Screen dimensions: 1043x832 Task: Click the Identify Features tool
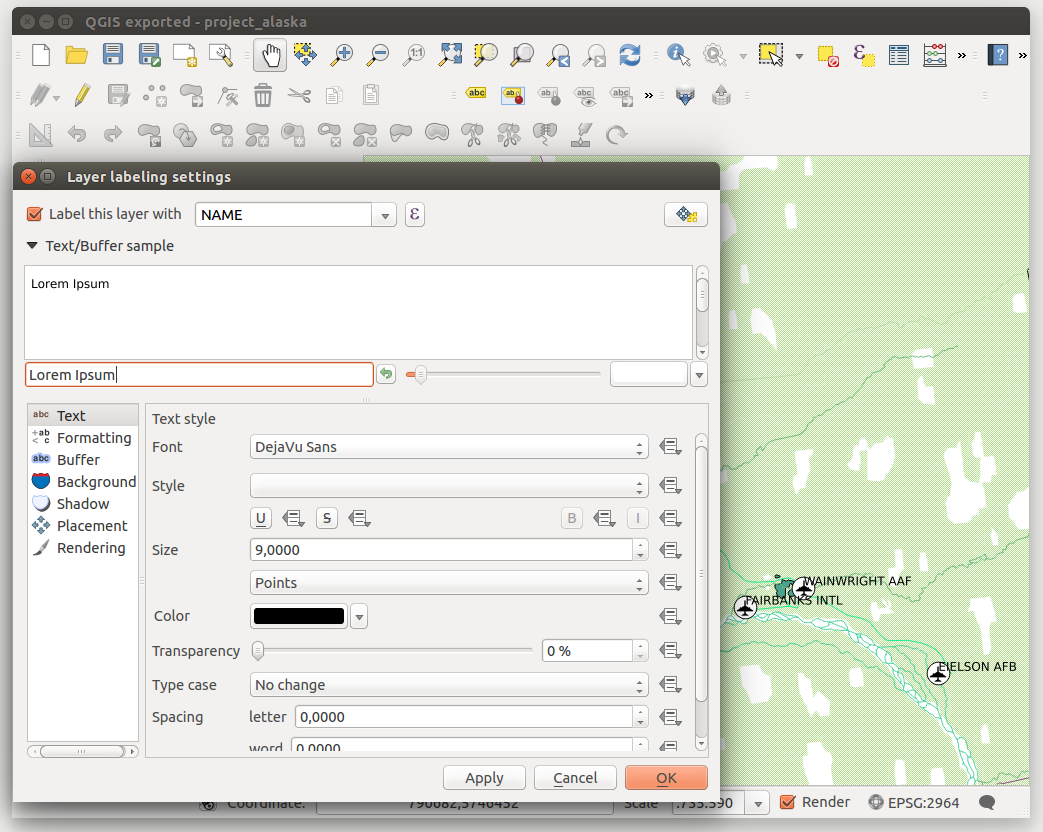coord(679,55)
